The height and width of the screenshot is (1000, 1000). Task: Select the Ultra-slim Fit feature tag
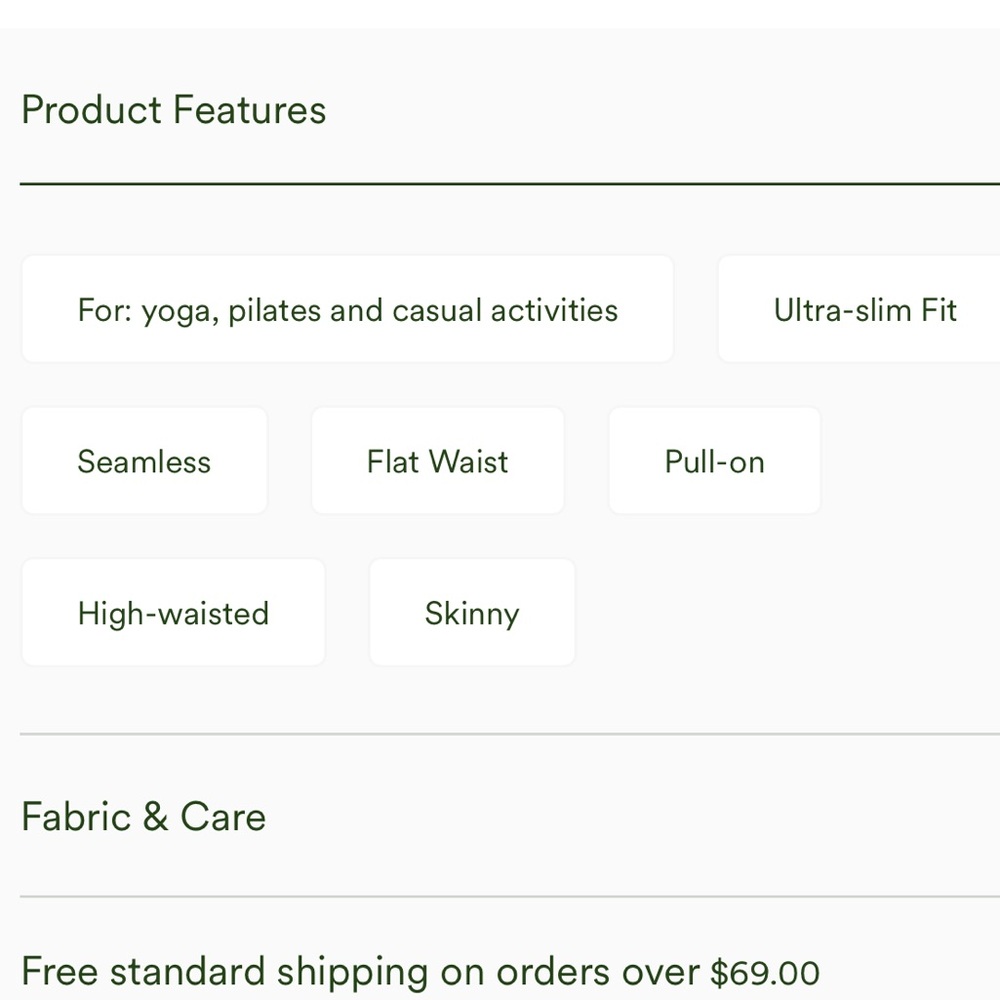(865, 310)
